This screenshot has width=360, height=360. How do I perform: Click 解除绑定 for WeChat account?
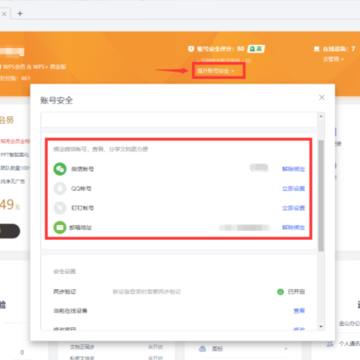[293, 169]
